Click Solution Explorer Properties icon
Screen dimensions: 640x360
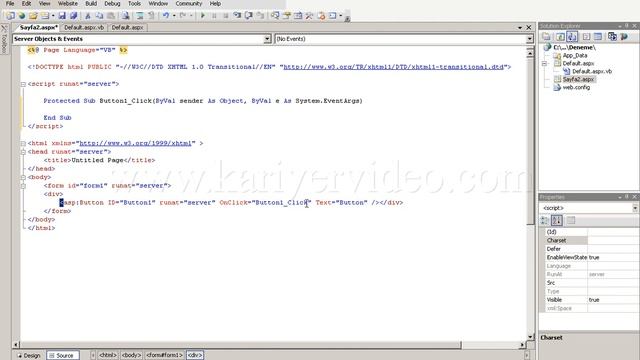546,37
